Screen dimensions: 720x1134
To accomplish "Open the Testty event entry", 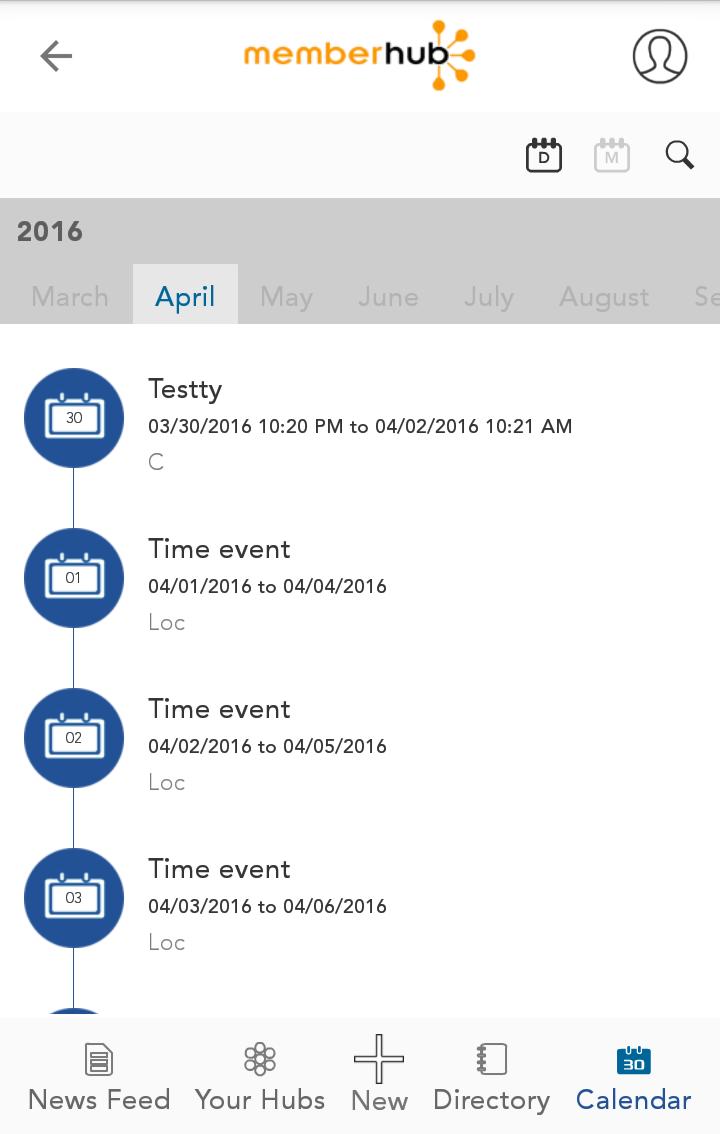I will [360, 424].
